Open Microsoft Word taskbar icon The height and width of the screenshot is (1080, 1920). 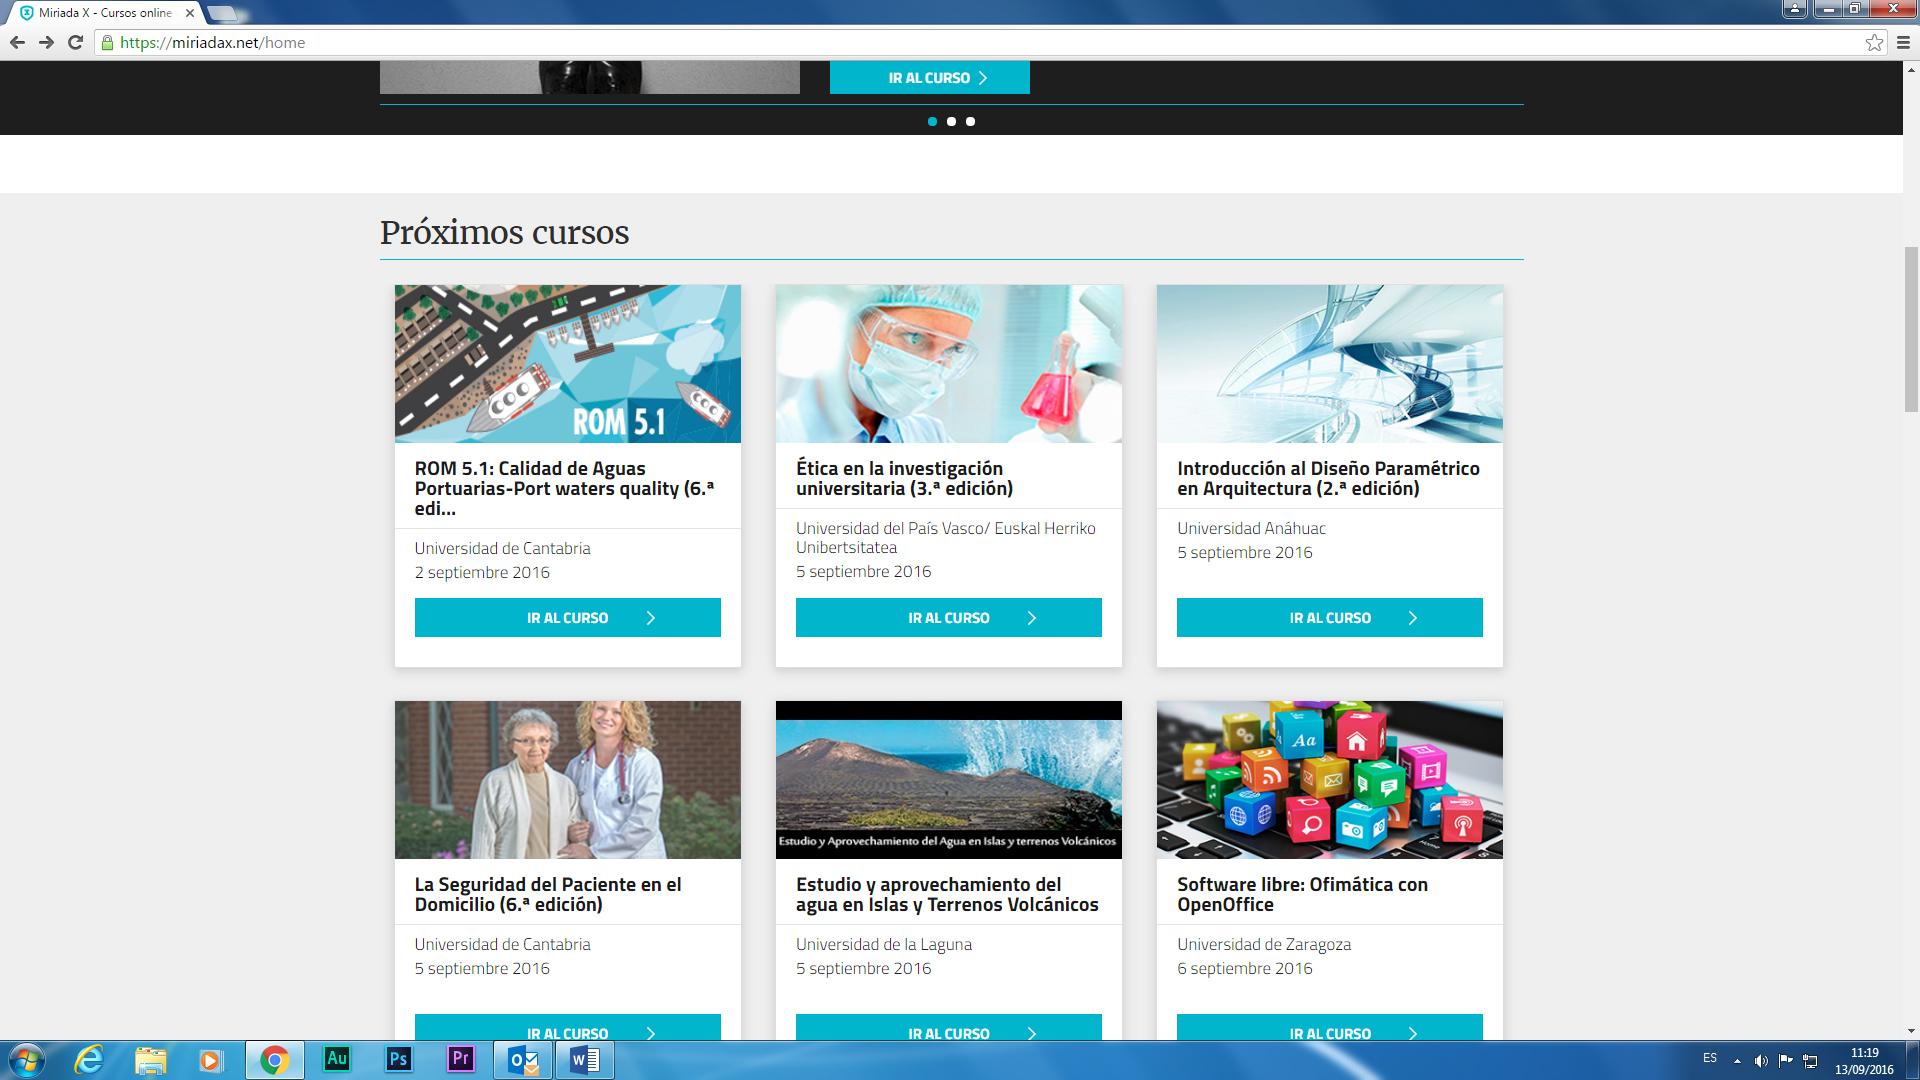point(585,1059)
